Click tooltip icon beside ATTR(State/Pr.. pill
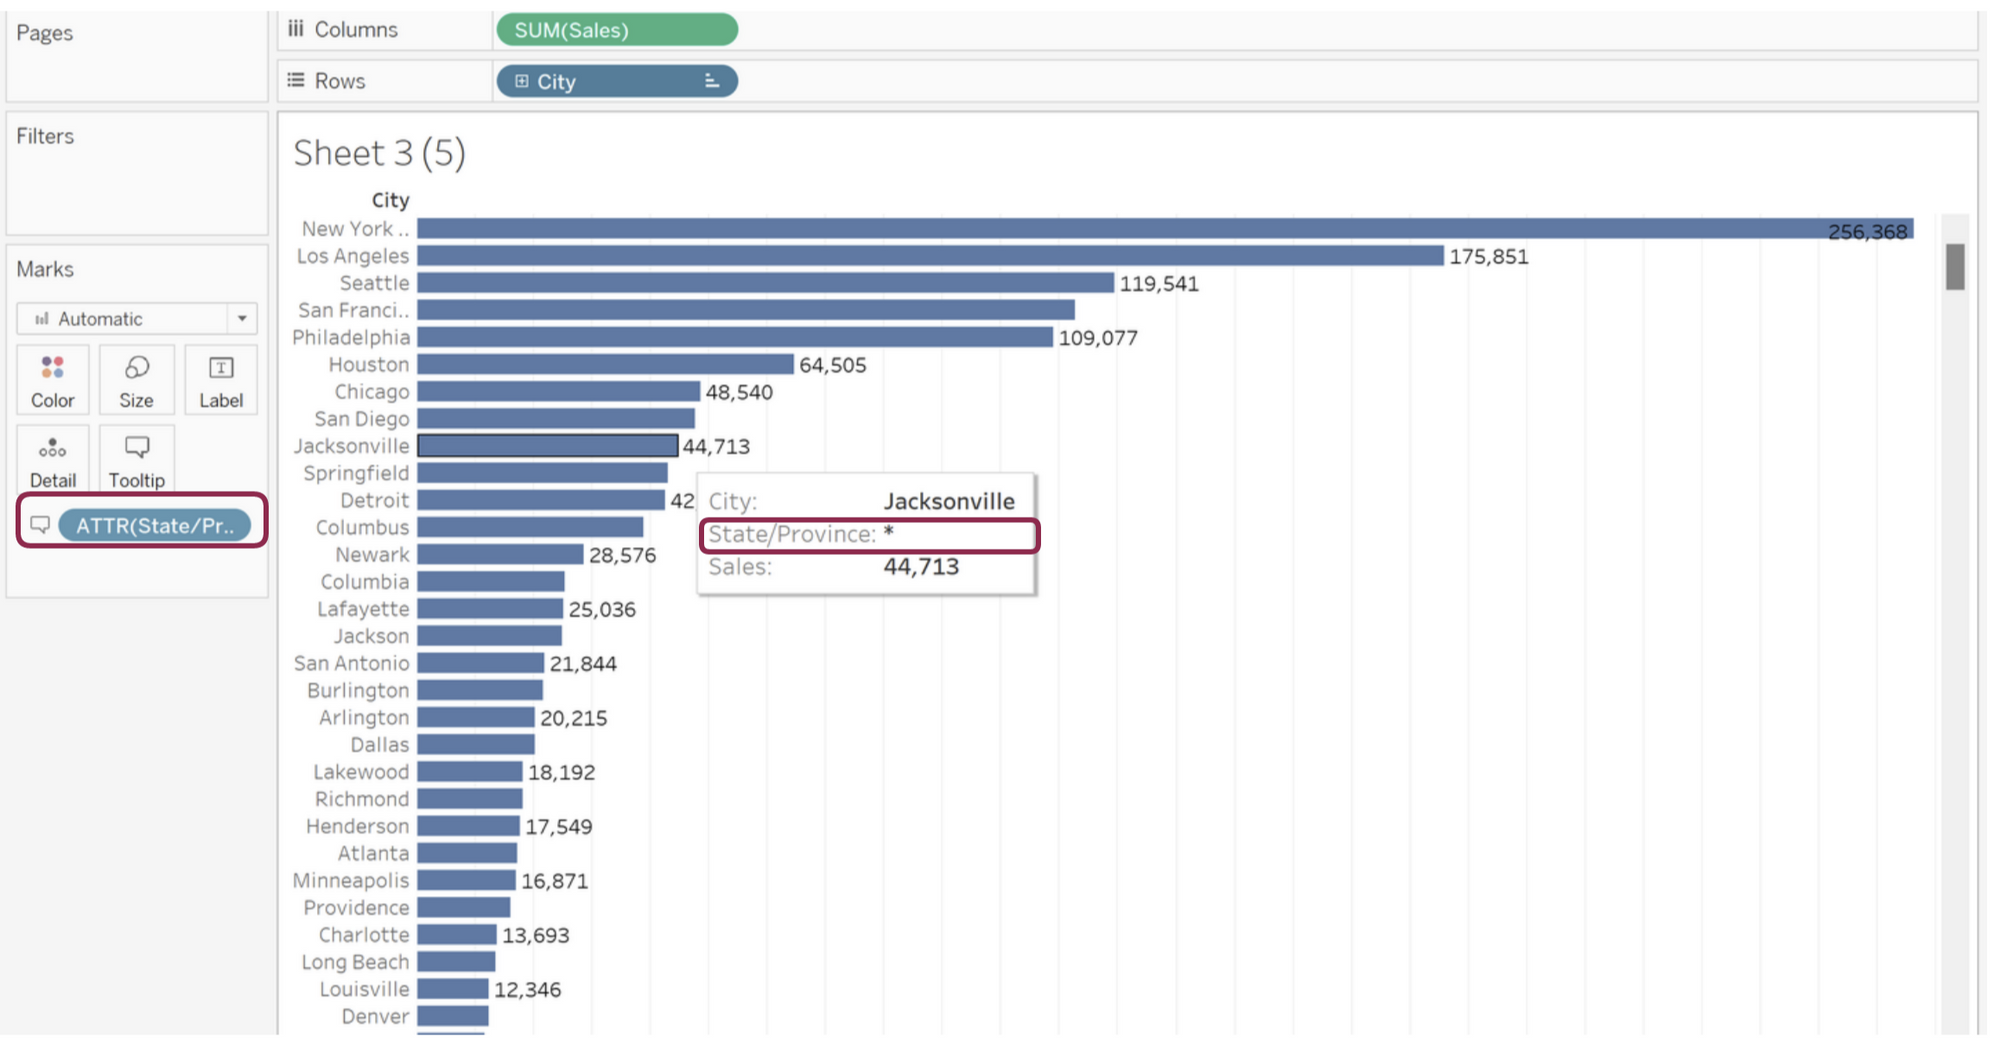 [40, 525]
